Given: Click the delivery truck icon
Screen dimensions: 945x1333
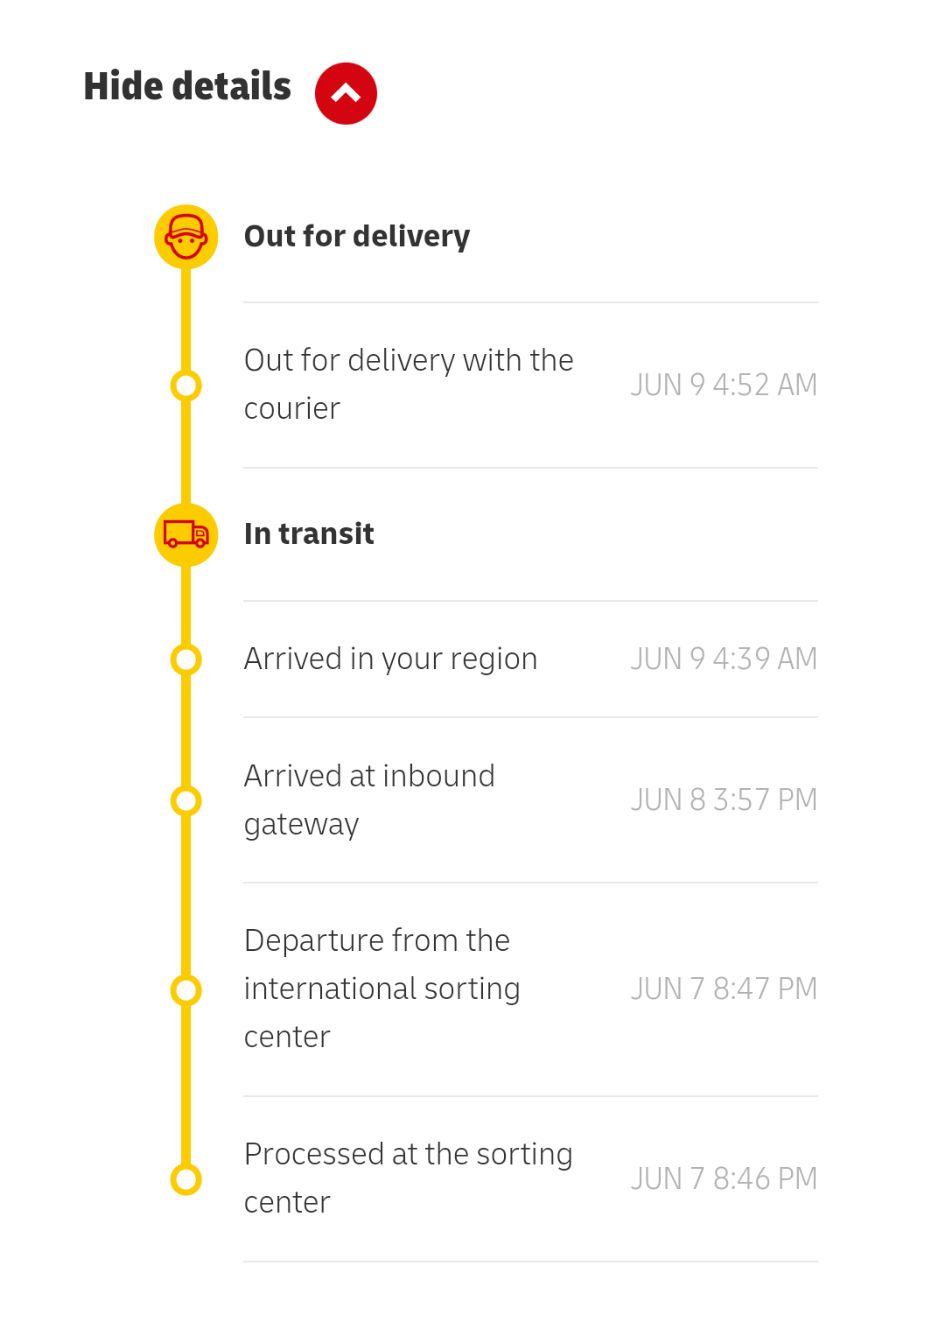Looking at the screenshot, I should [x=186, y=535].
